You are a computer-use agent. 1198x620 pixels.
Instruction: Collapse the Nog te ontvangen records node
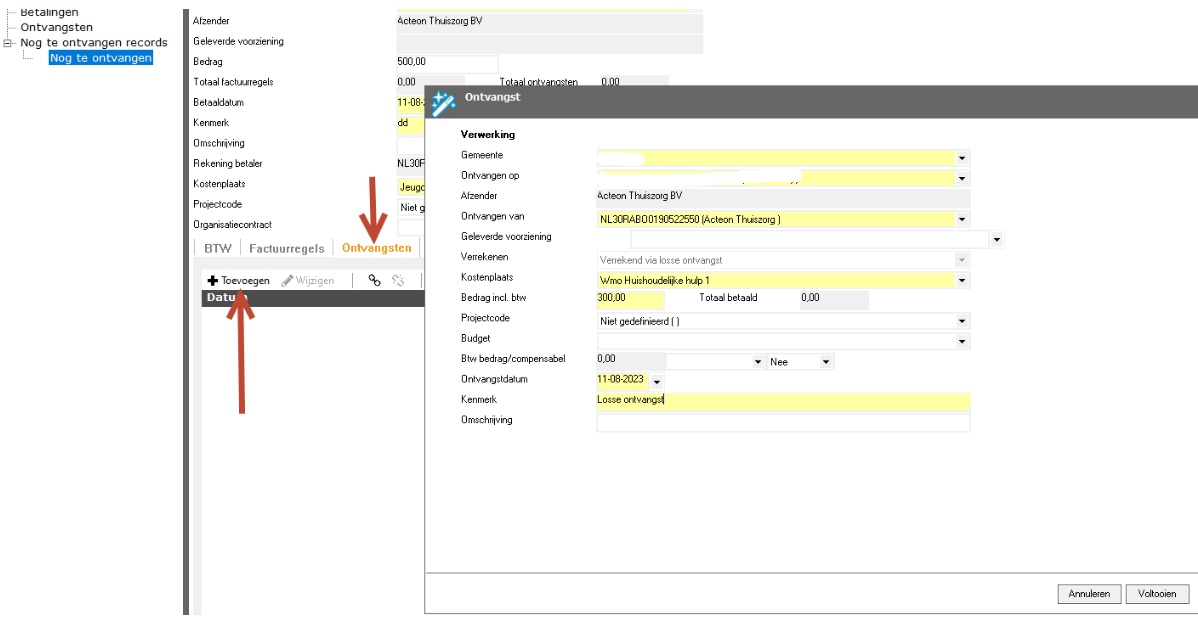click(x=9, y=43)
